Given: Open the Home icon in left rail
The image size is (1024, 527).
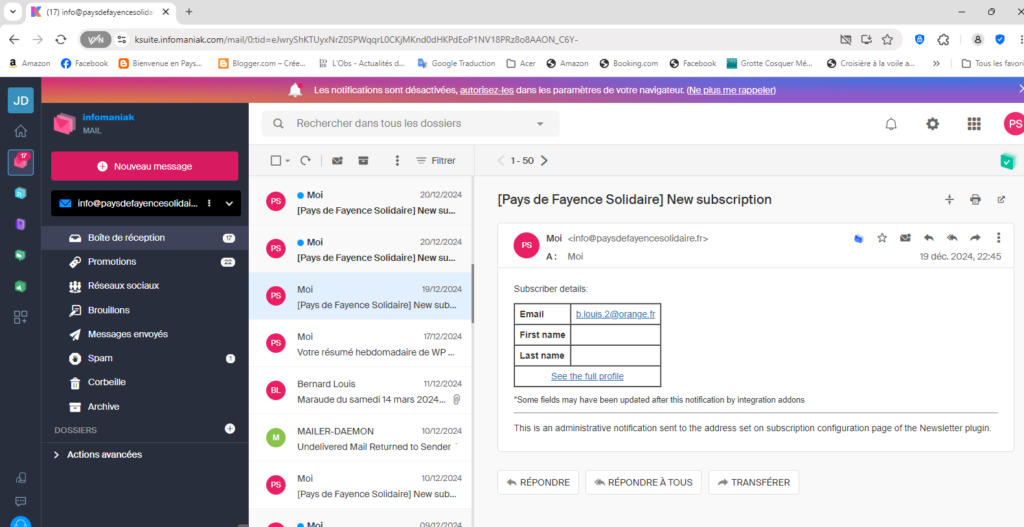Looking at the screenshot, I should [x=20, y=131].
